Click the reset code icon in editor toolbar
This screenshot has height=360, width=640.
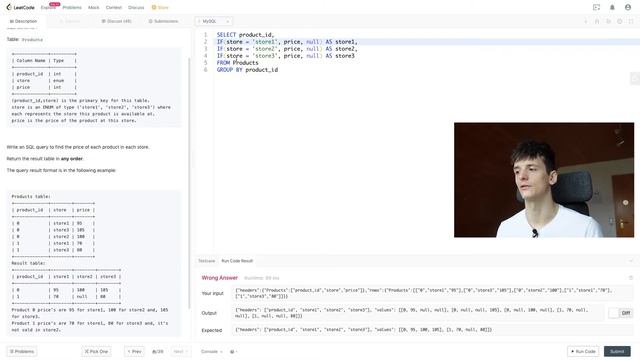[608, 21]
